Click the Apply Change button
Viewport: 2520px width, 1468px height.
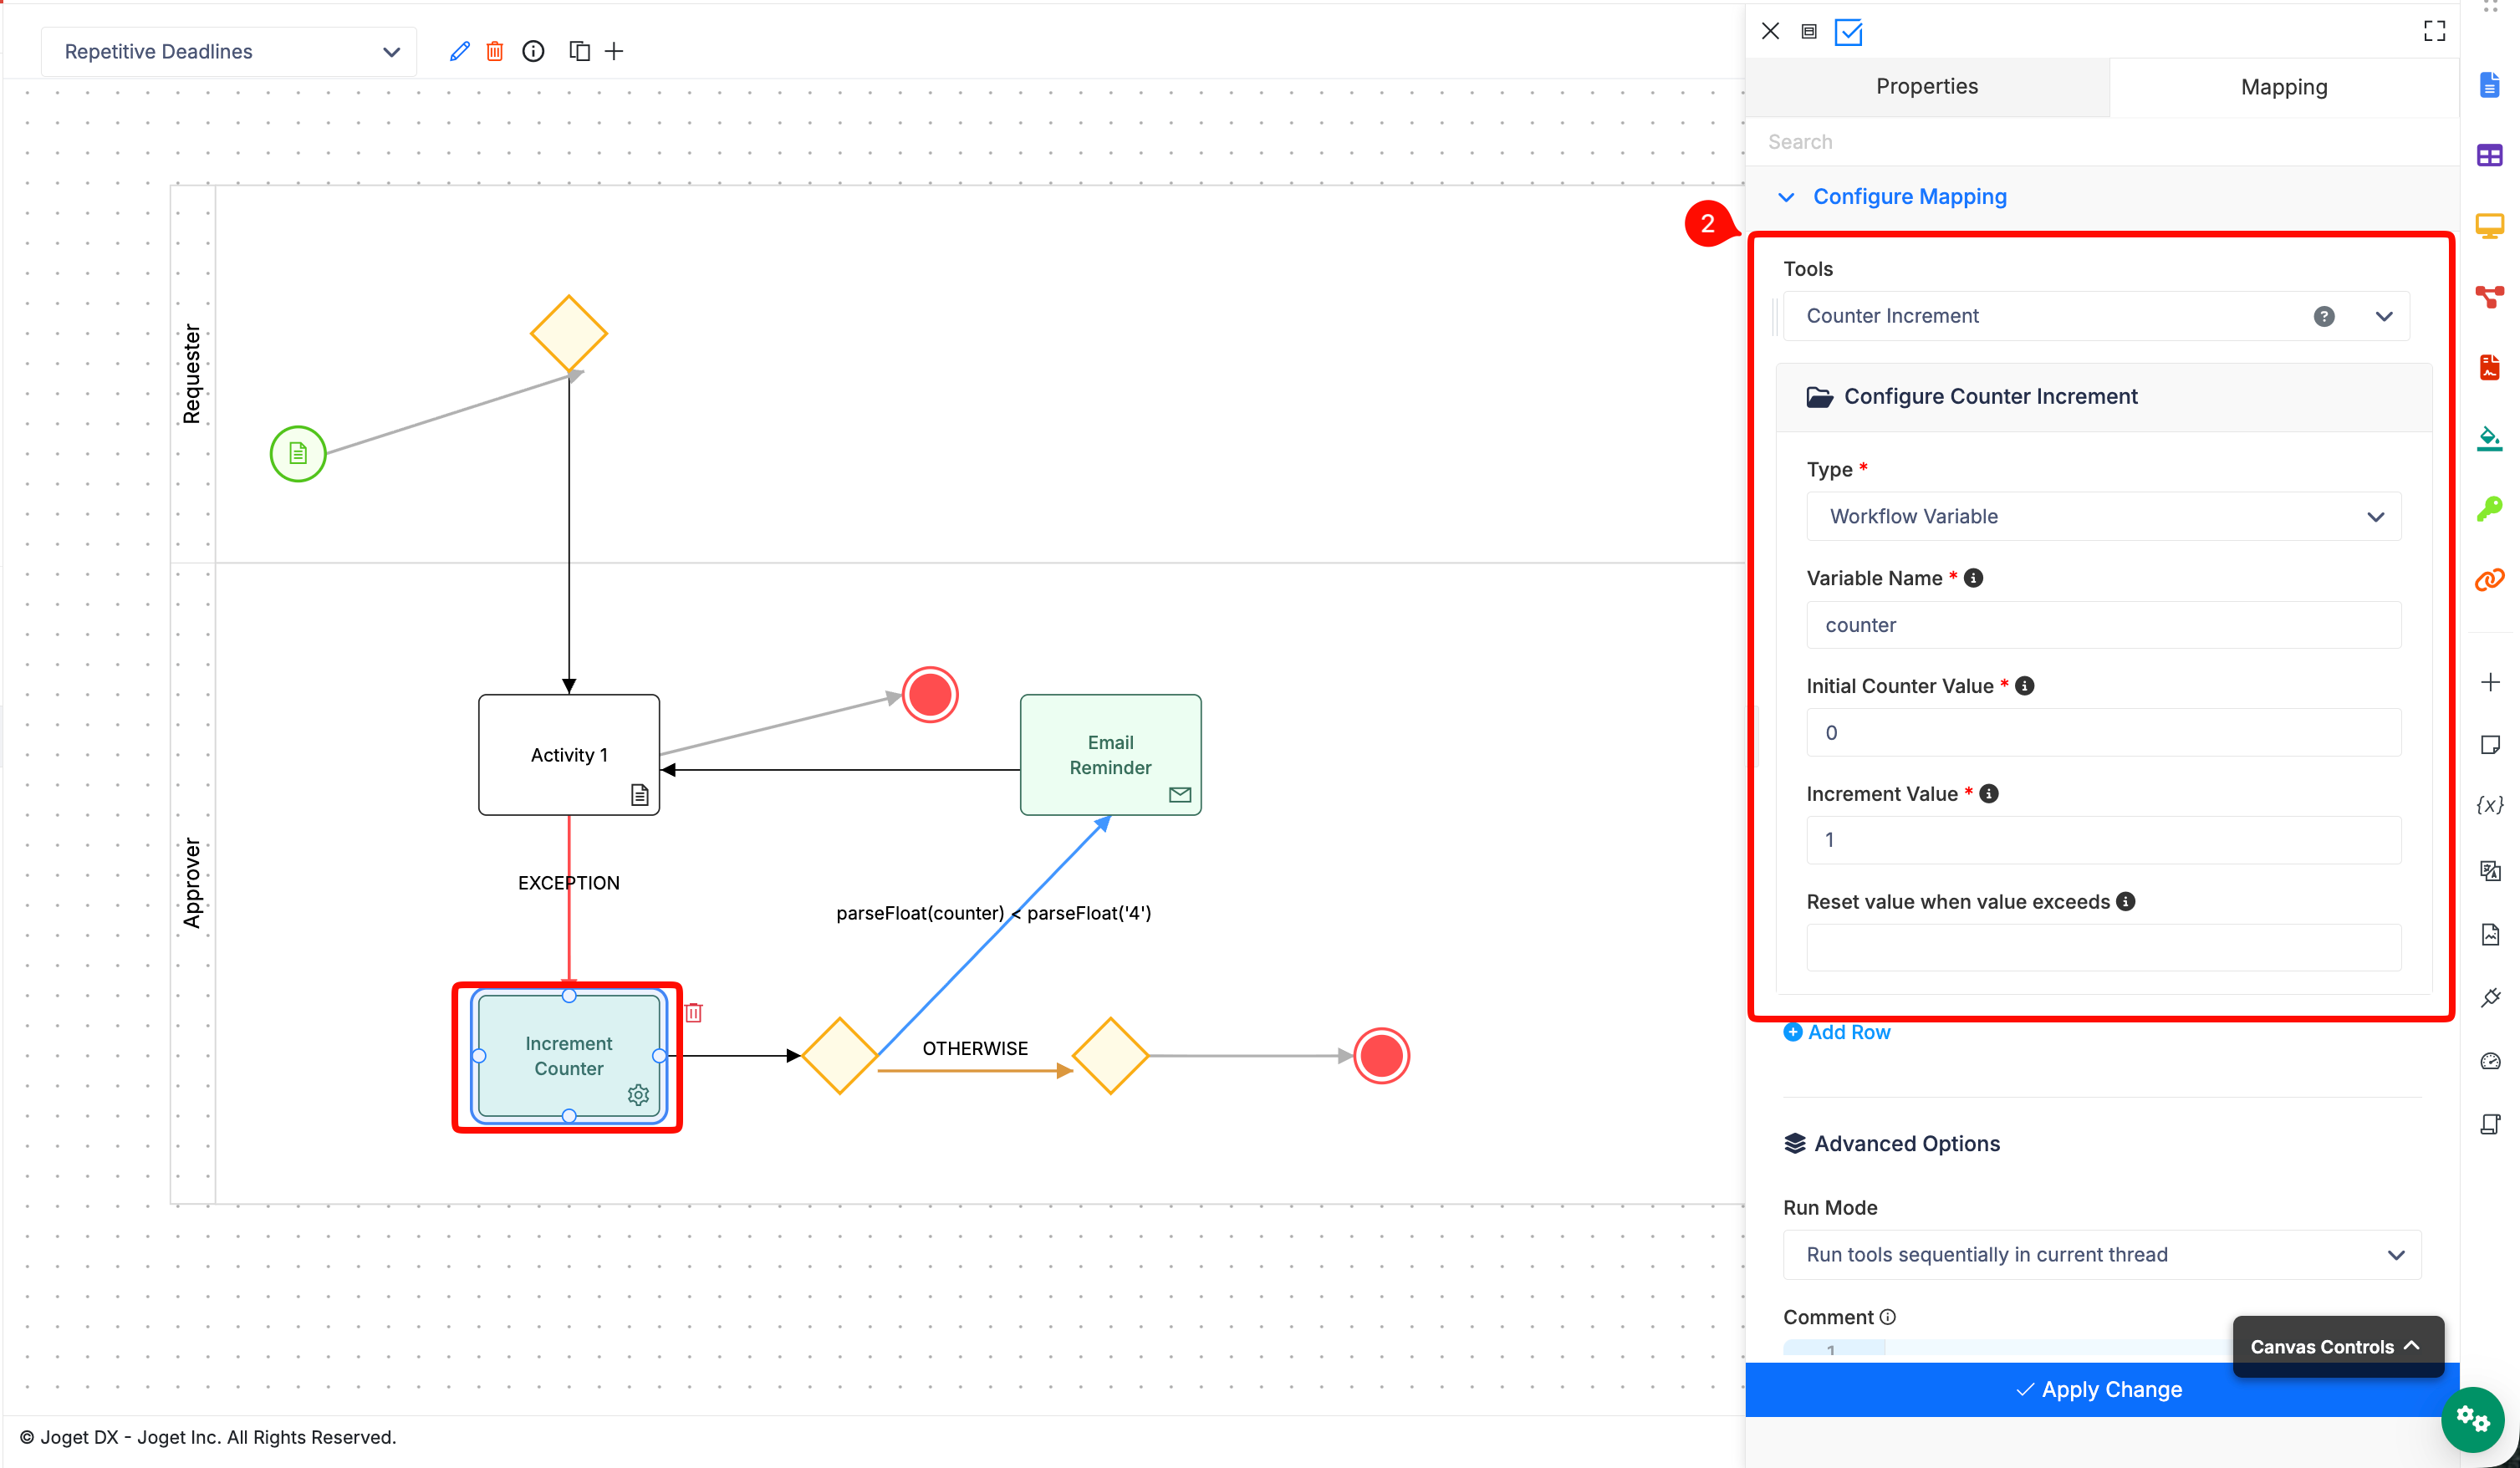(2099, 1389)
